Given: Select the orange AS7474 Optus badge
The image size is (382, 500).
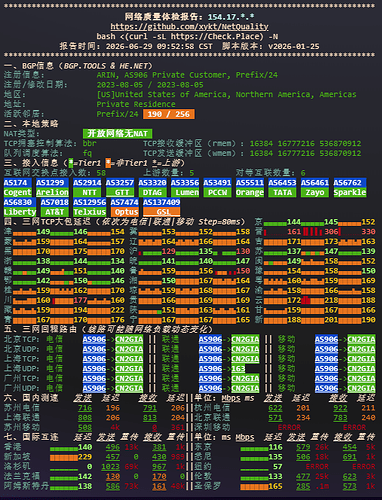Looking at the screenshot, I should [x=124, y=207].
